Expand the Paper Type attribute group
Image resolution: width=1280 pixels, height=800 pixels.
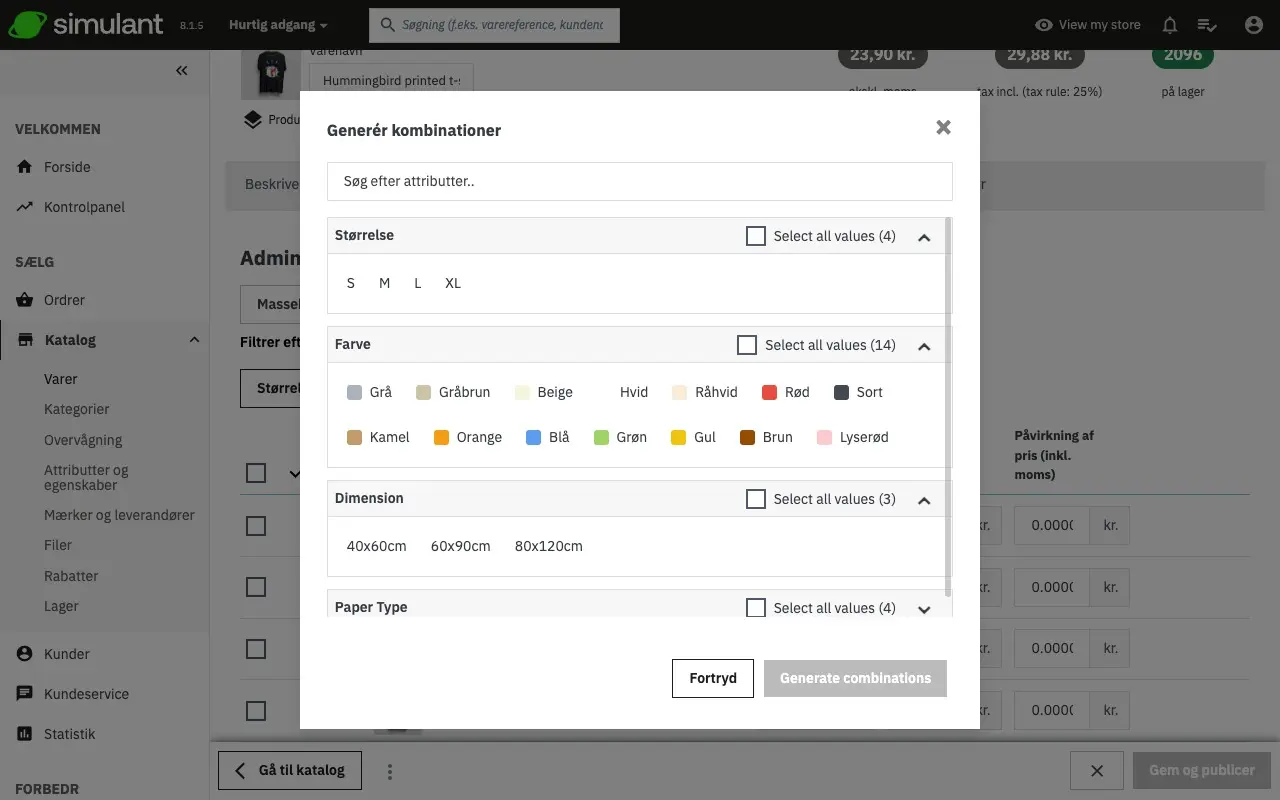pos(924,609)
